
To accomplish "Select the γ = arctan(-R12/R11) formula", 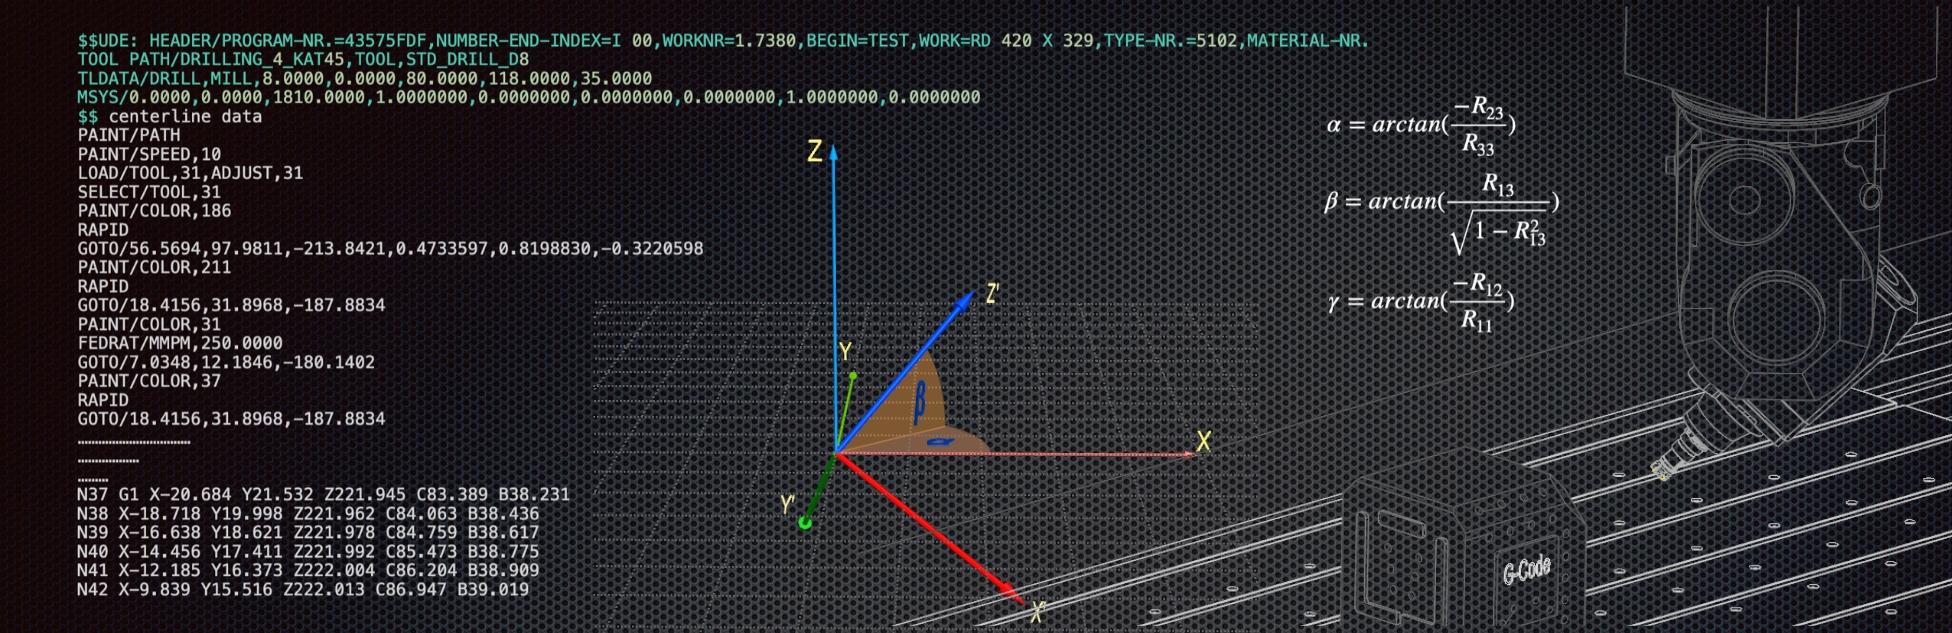I will 1421,301.
